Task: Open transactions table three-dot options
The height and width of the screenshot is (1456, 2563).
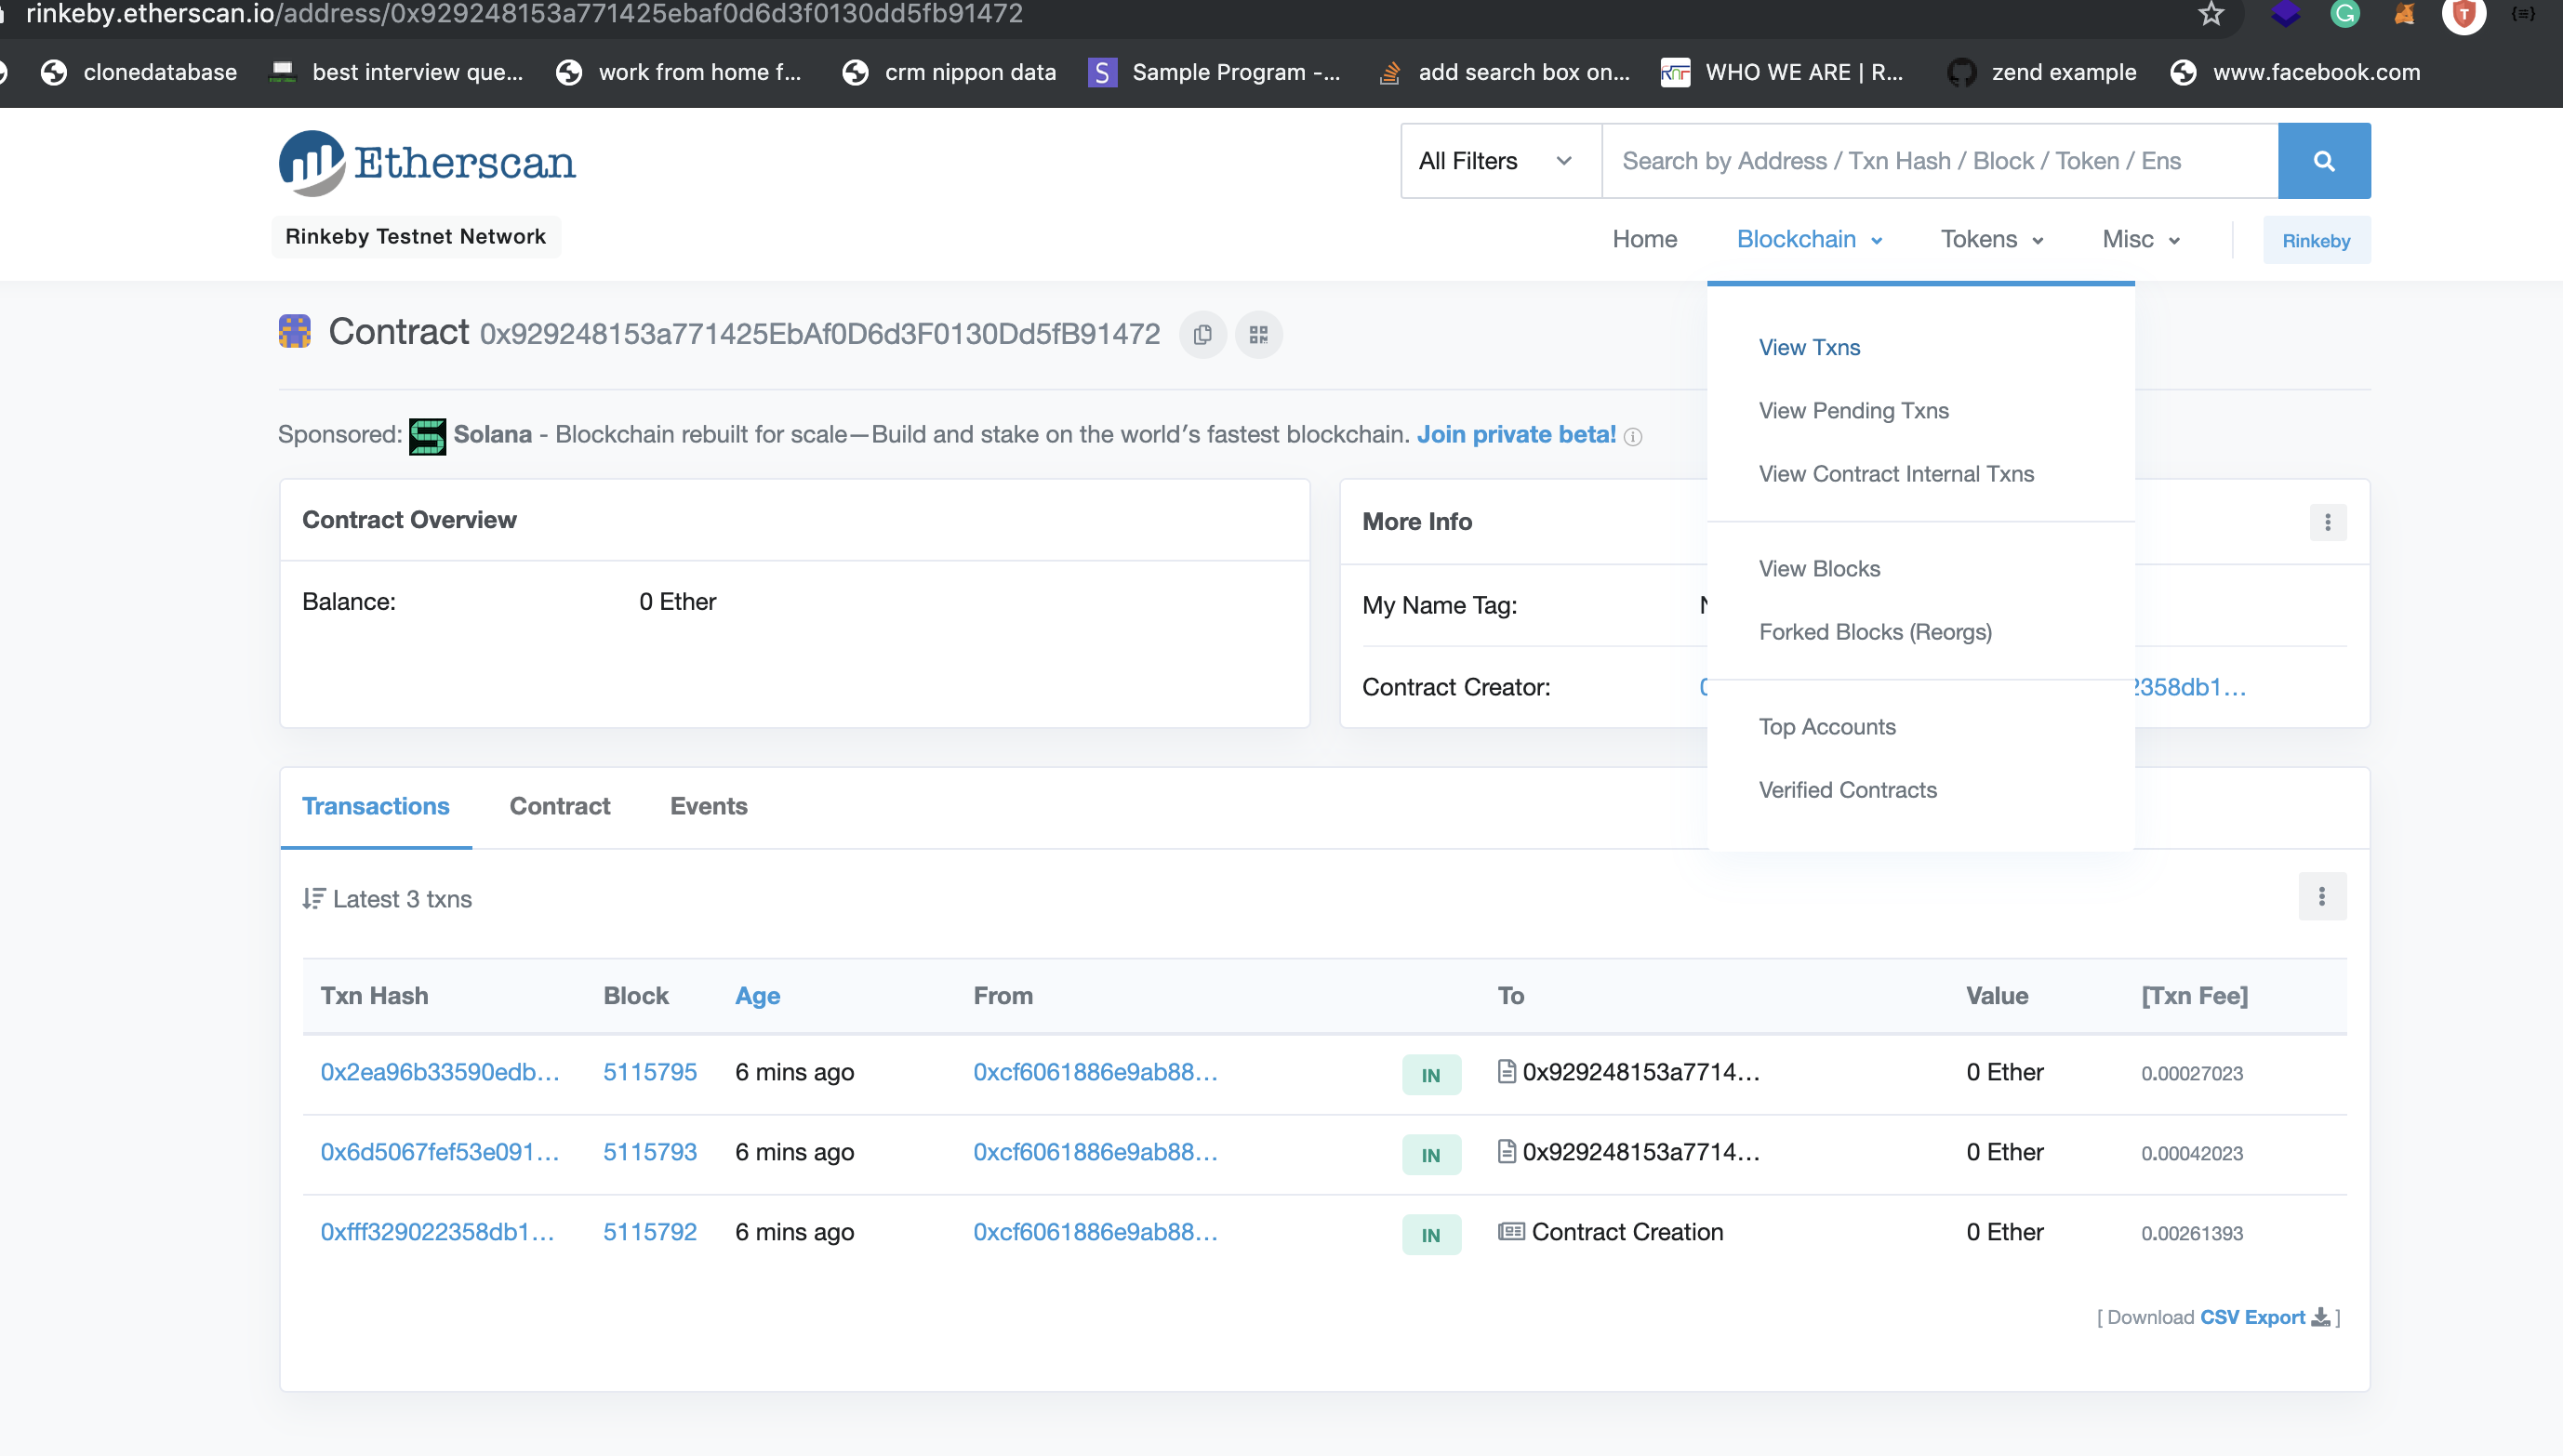Action: [2321, 897]
